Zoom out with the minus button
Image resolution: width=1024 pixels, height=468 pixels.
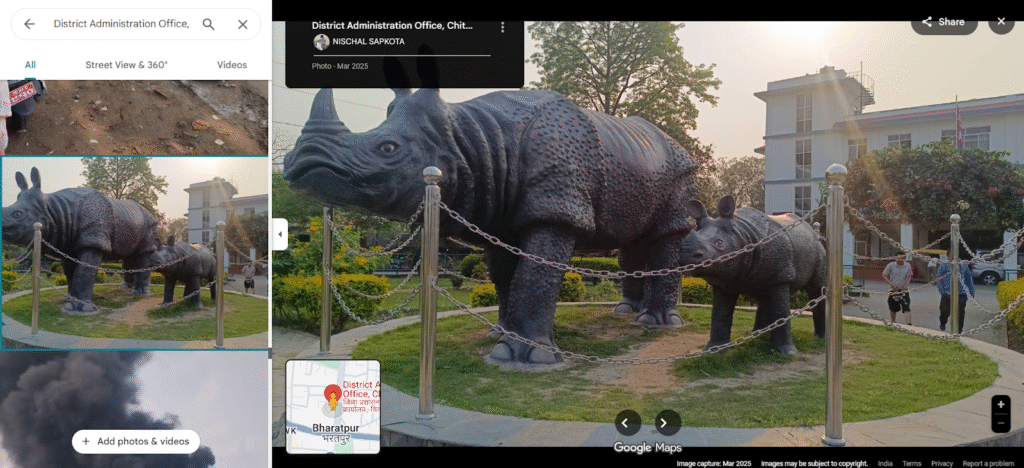(x=1001, y=423)
